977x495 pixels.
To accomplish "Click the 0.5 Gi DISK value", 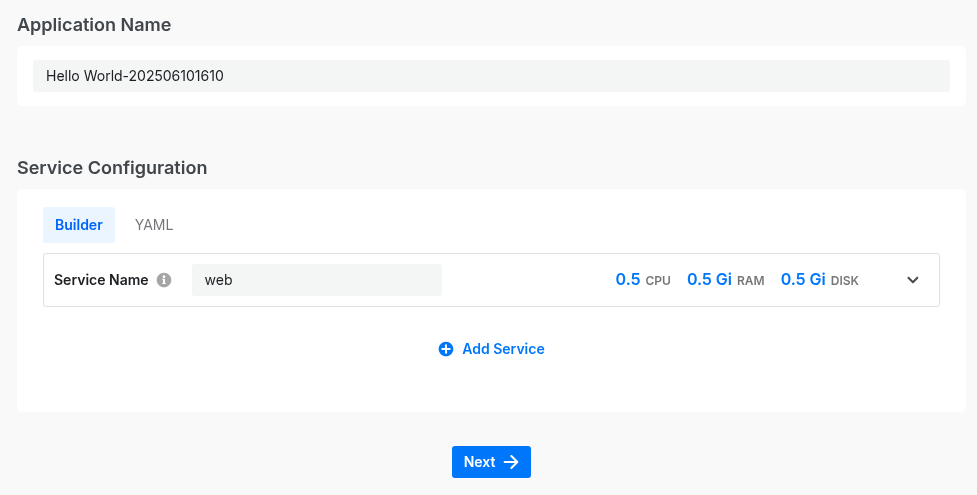I will point(803,280).
